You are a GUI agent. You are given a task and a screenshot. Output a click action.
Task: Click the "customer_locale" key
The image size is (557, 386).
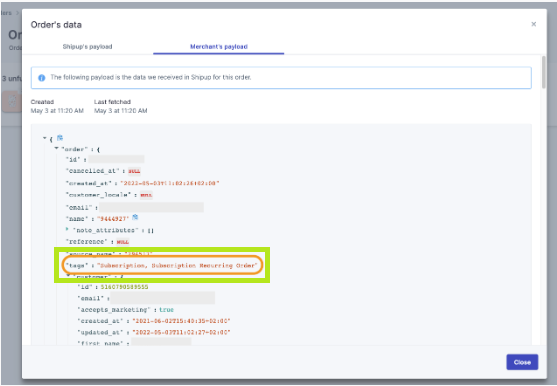pyautogui.click(x=98, y=195)
